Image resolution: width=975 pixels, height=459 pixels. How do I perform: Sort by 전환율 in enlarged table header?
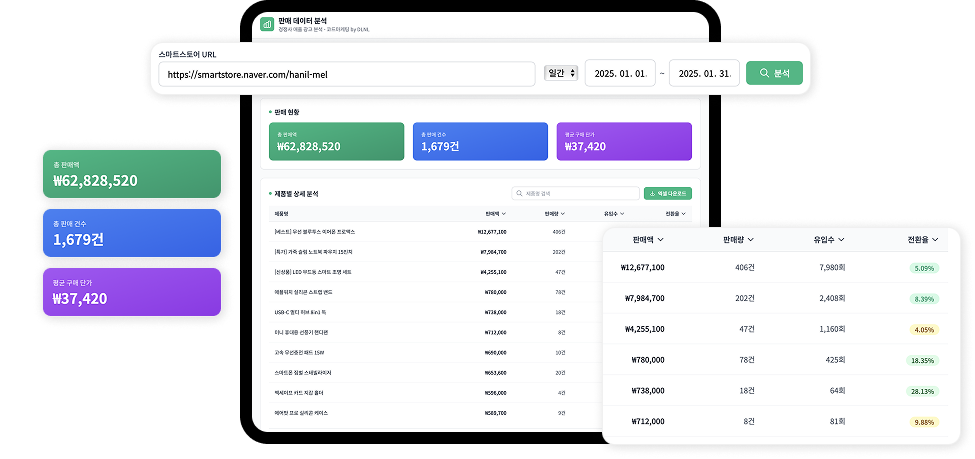[x=924, y=240]
